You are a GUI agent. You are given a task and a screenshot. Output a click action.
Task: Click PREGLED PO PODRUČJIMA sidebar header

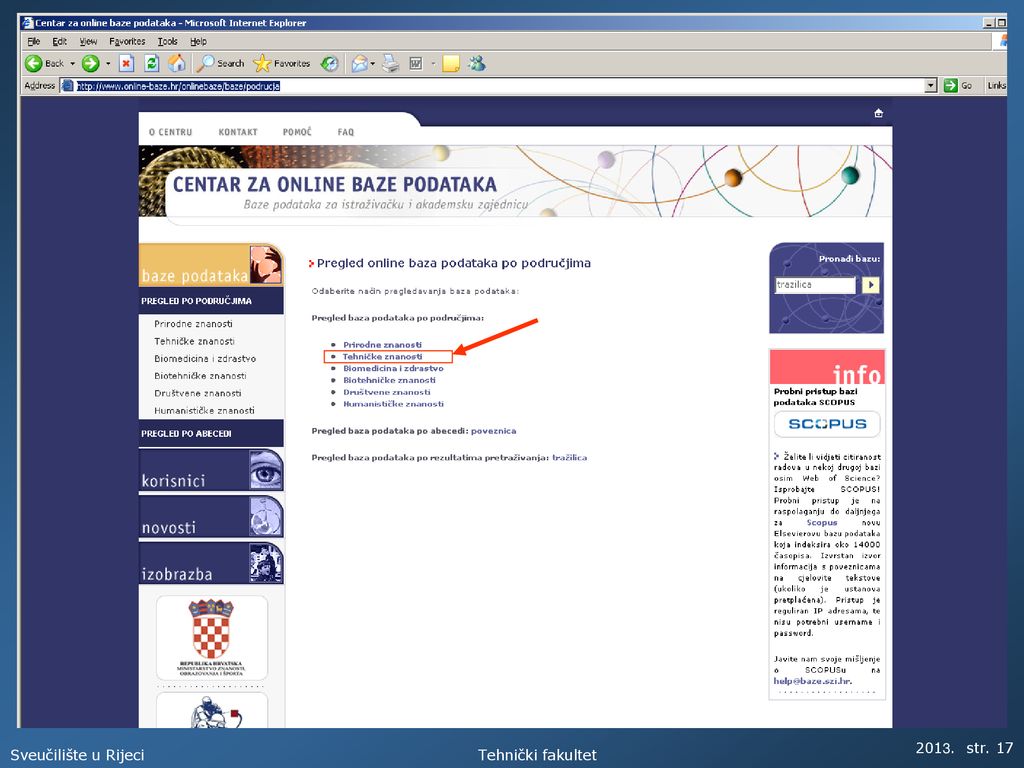(x=211, y=301)
